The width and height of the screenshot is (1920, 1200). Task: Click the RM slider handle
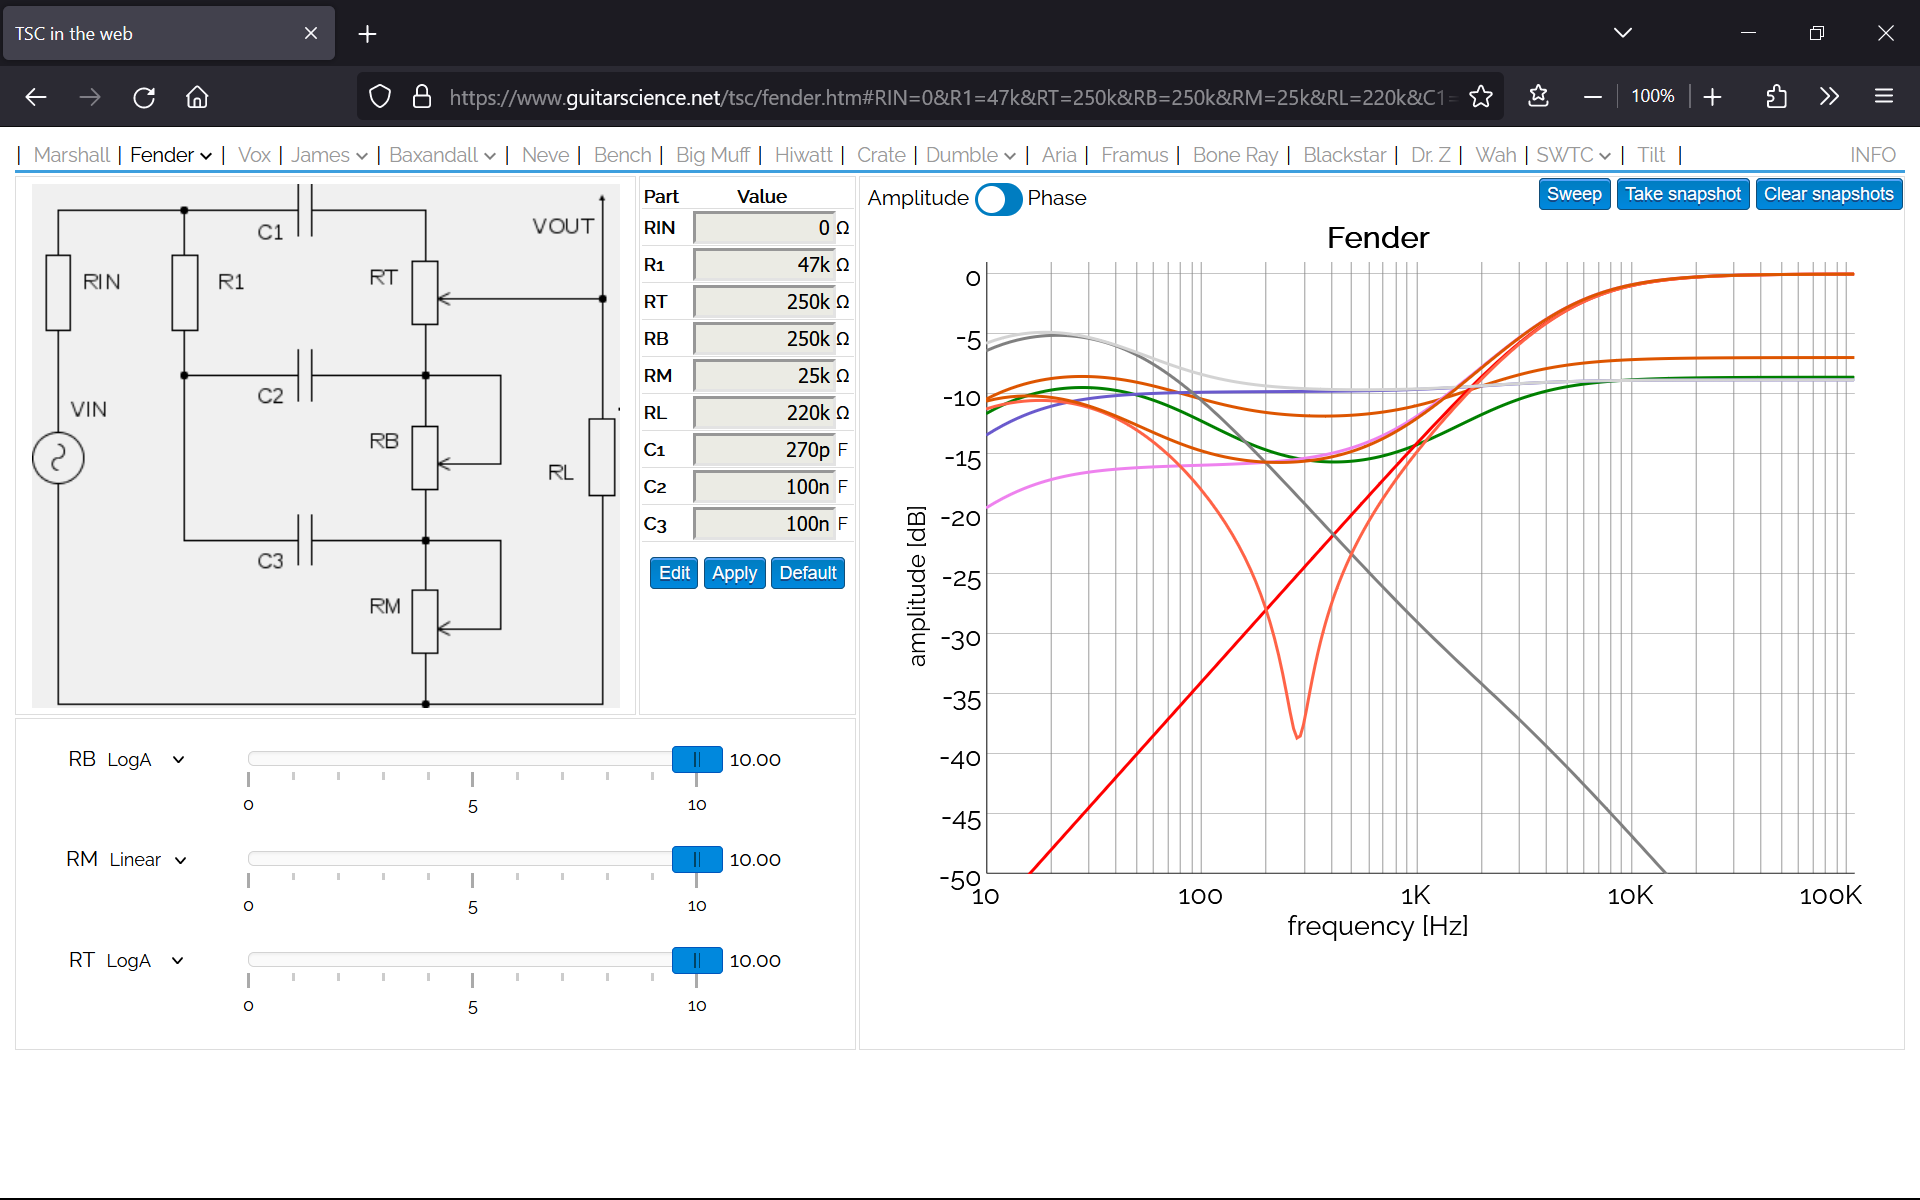point(697,859)
